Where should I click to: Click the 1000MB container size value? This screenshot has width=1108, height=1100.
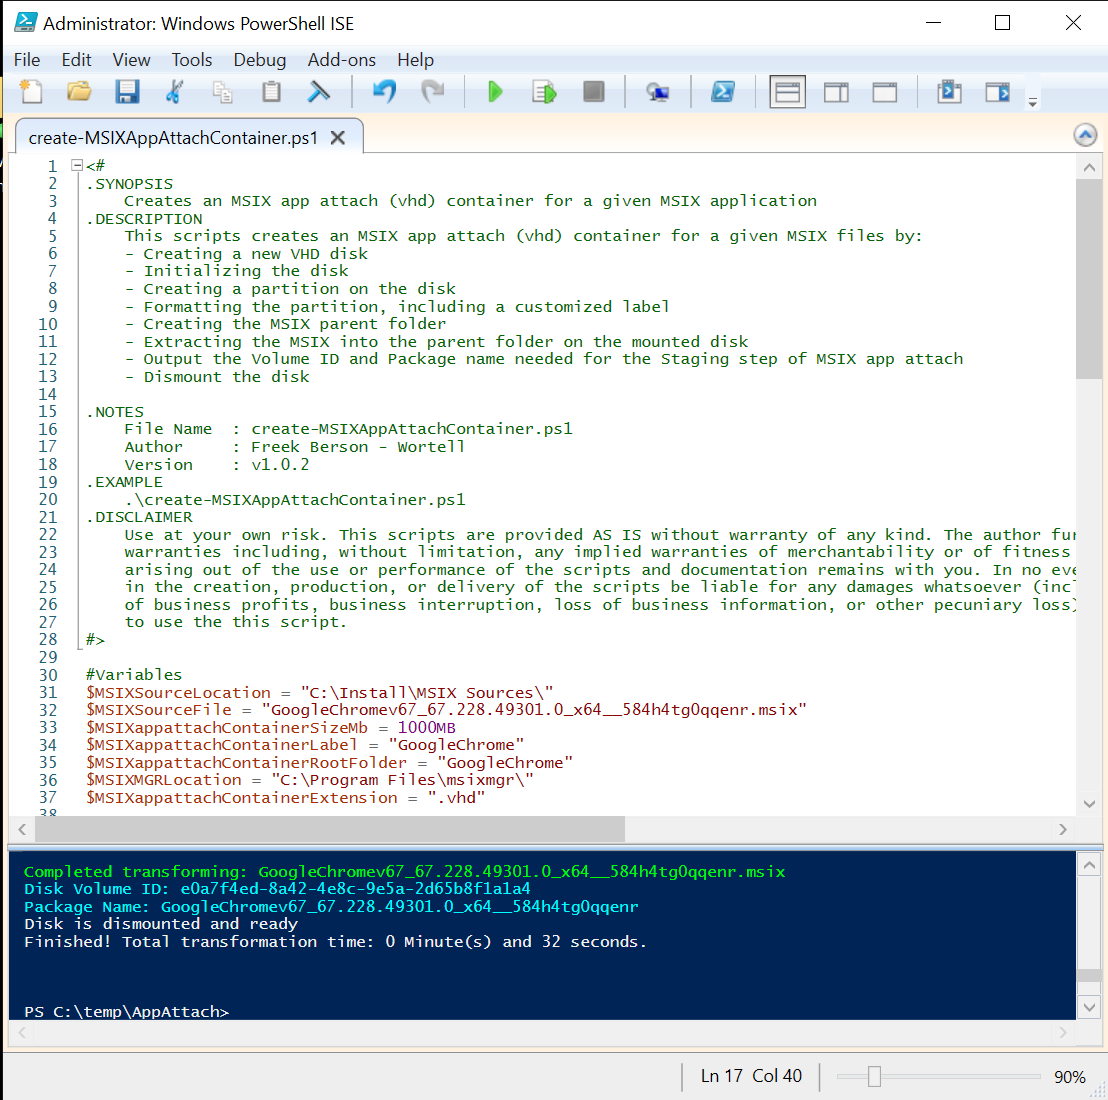426,728
